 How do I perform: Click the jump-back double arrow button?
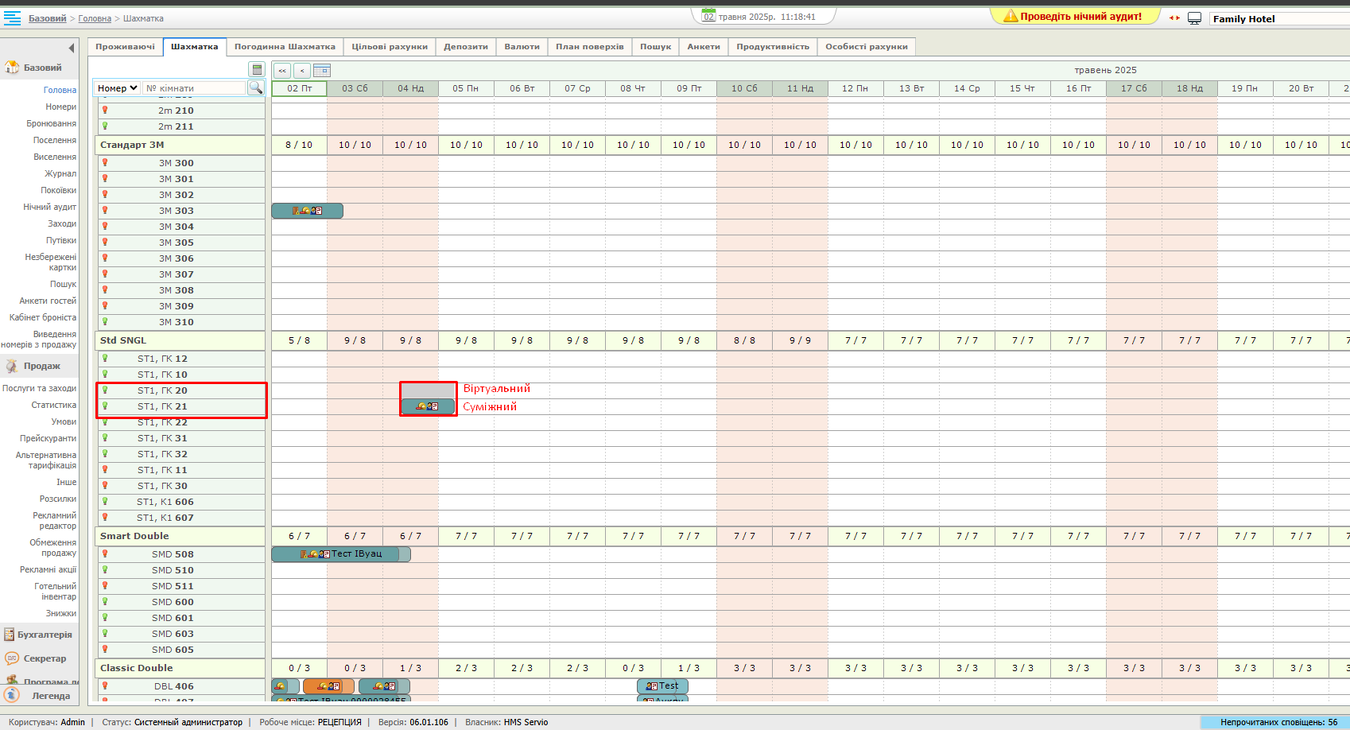click(282, 71)
